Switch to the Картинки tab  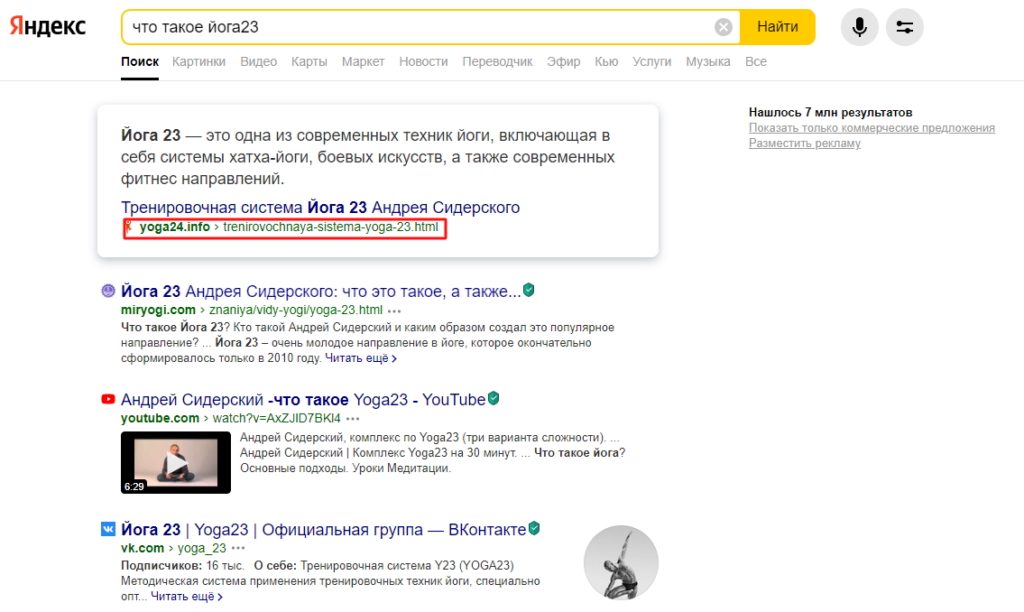(199, 61)
